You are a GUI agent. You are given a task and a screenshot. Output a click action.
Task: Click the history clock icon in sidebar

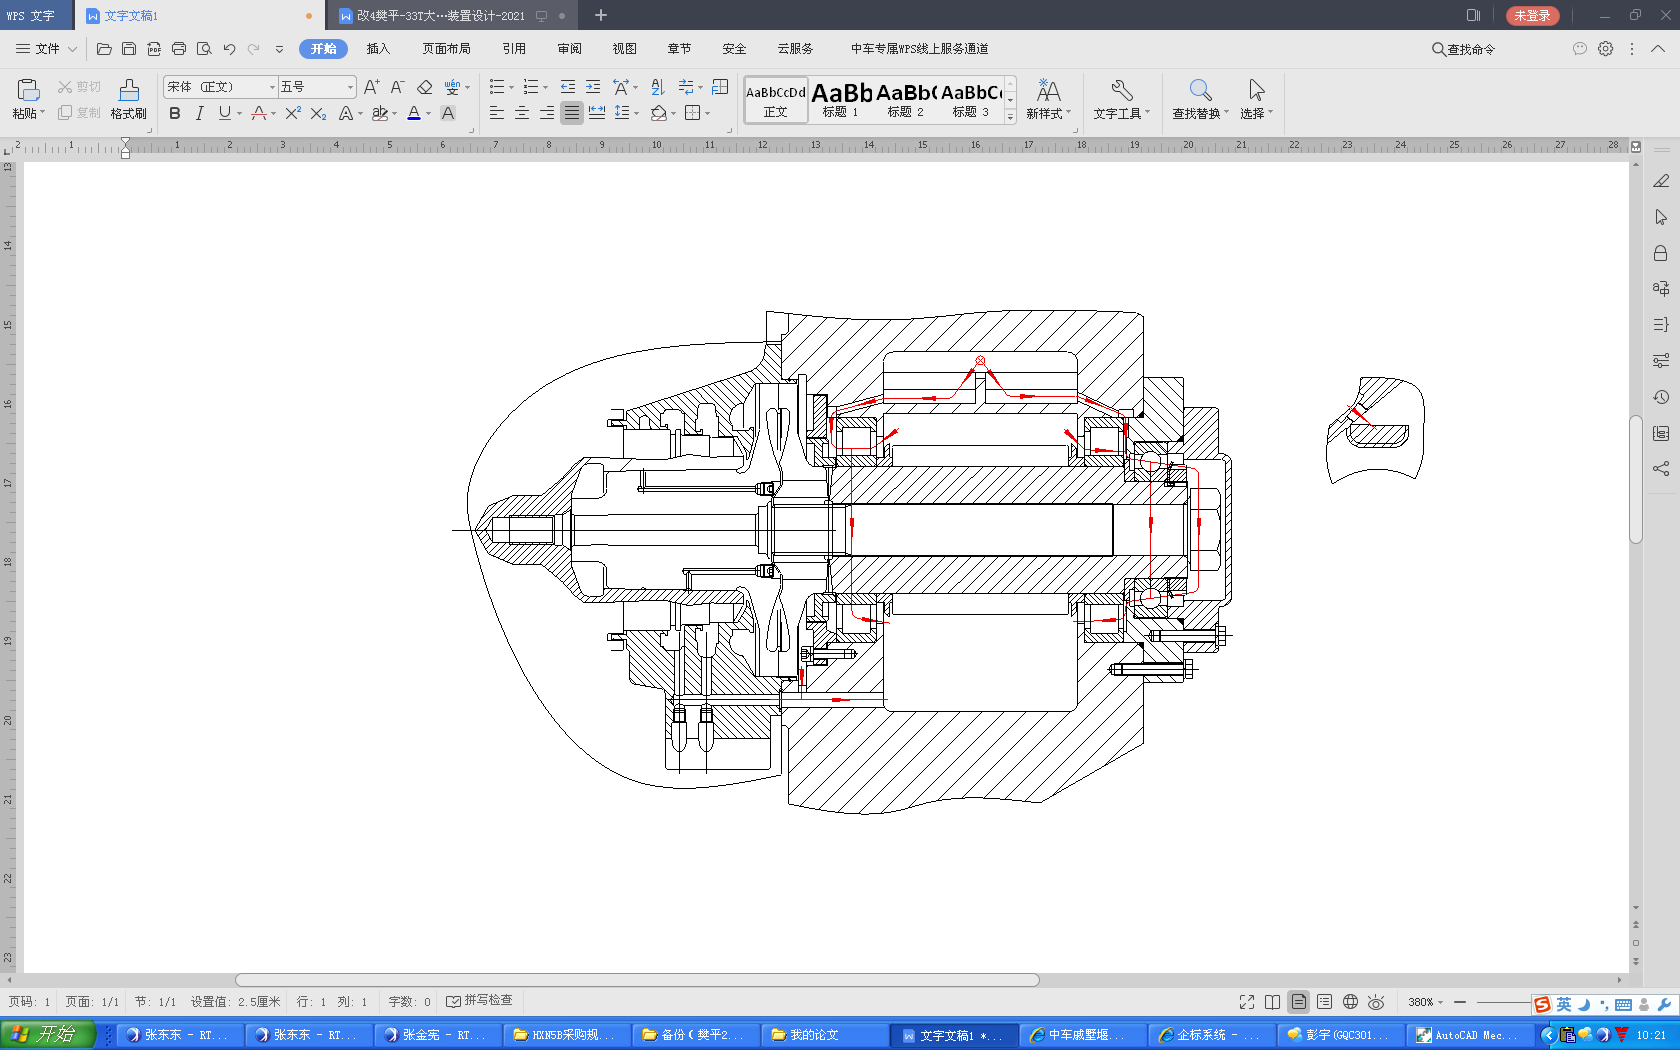point(1661,397)
